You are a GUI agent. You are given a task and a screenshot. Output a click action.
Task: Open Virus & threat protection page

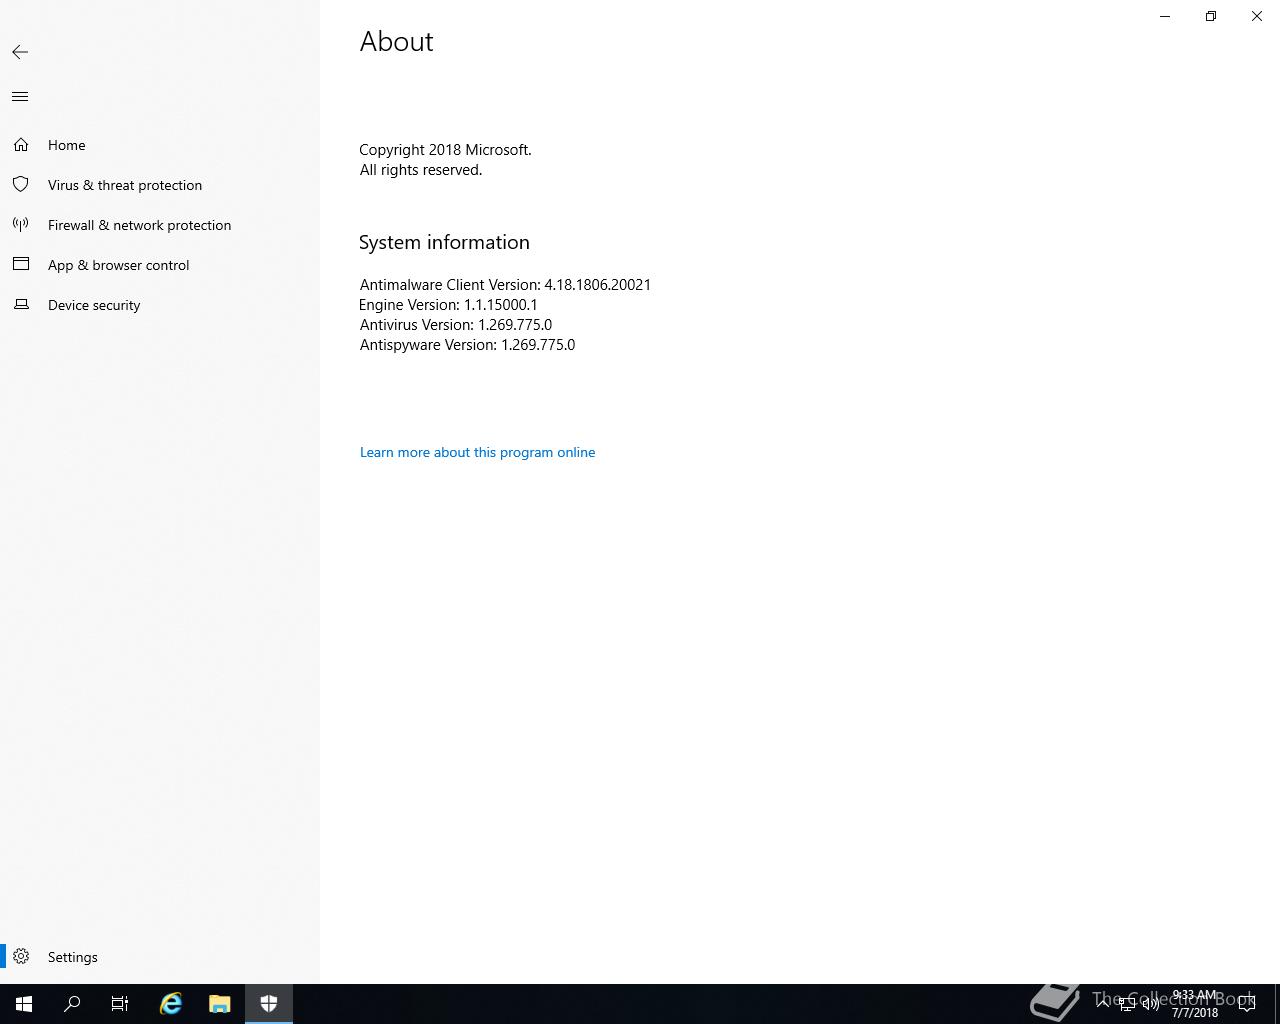tap(160, 185)
